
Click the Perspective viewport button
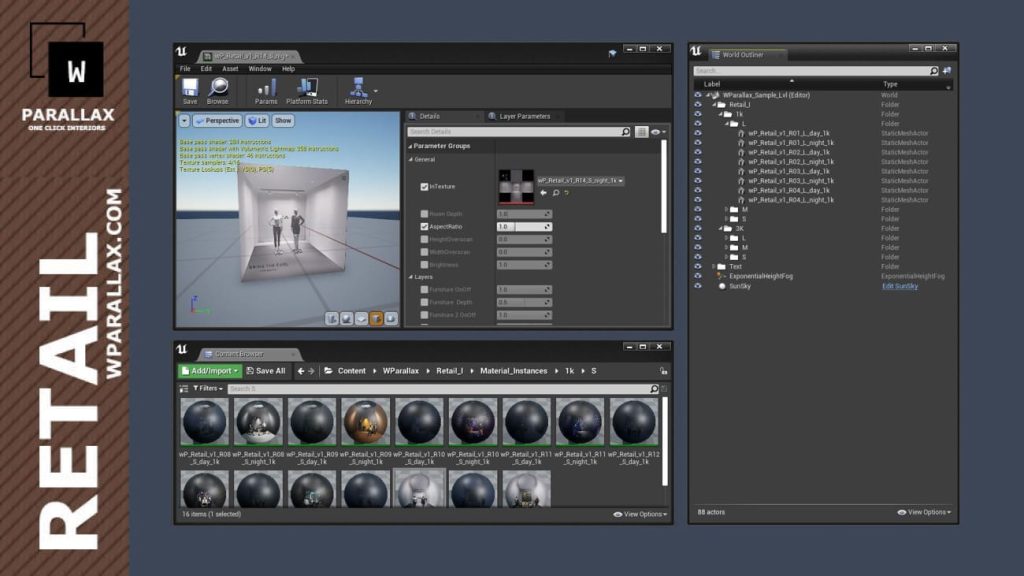[x=217, y=121]
